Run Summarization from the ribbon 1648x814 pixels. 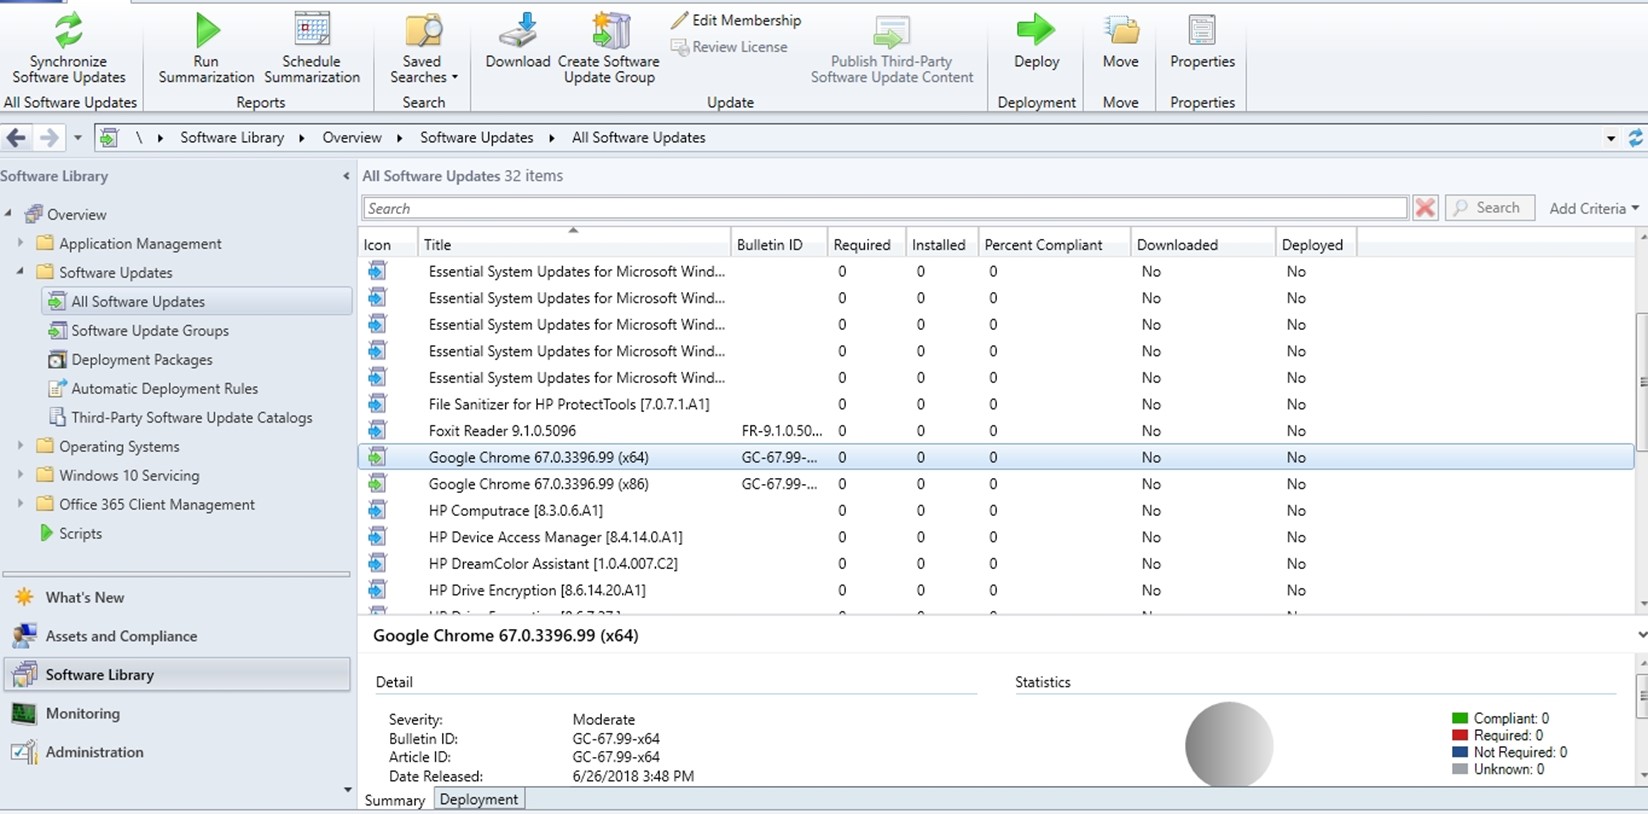click(206, 48)
